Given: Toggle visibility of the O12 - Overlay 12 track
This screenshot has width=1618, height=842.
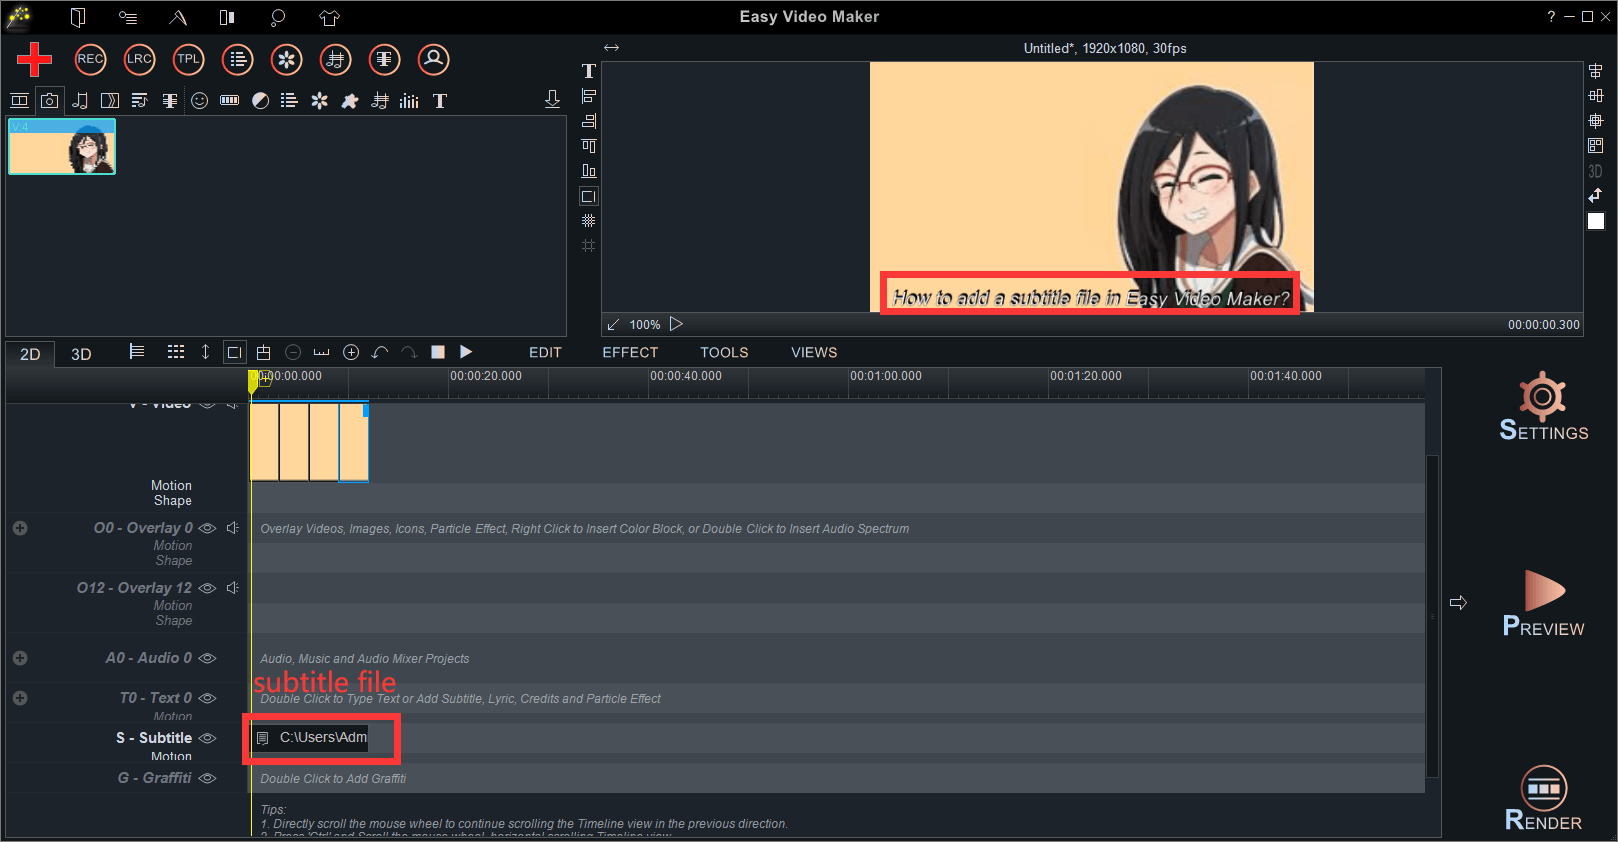Looking at the screenshot, I should coord(207,588).
